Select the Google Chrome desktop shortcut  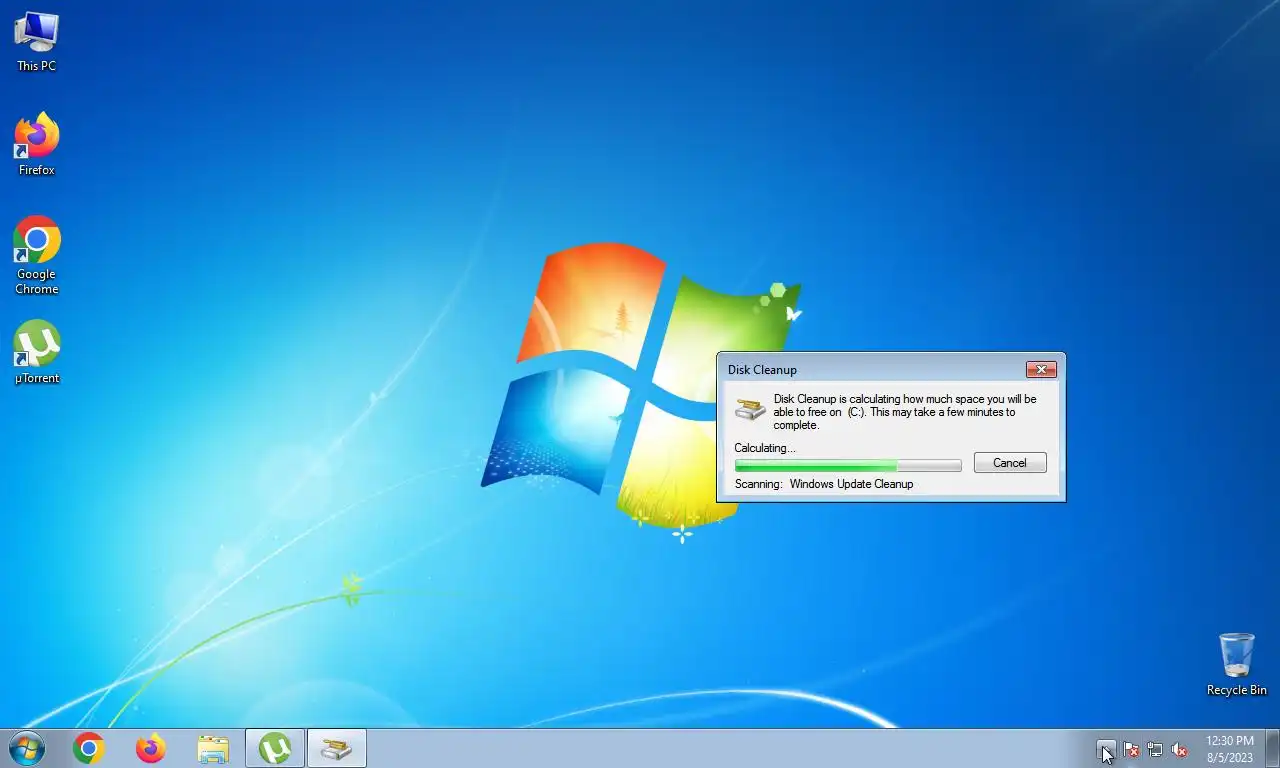(37, 256)
